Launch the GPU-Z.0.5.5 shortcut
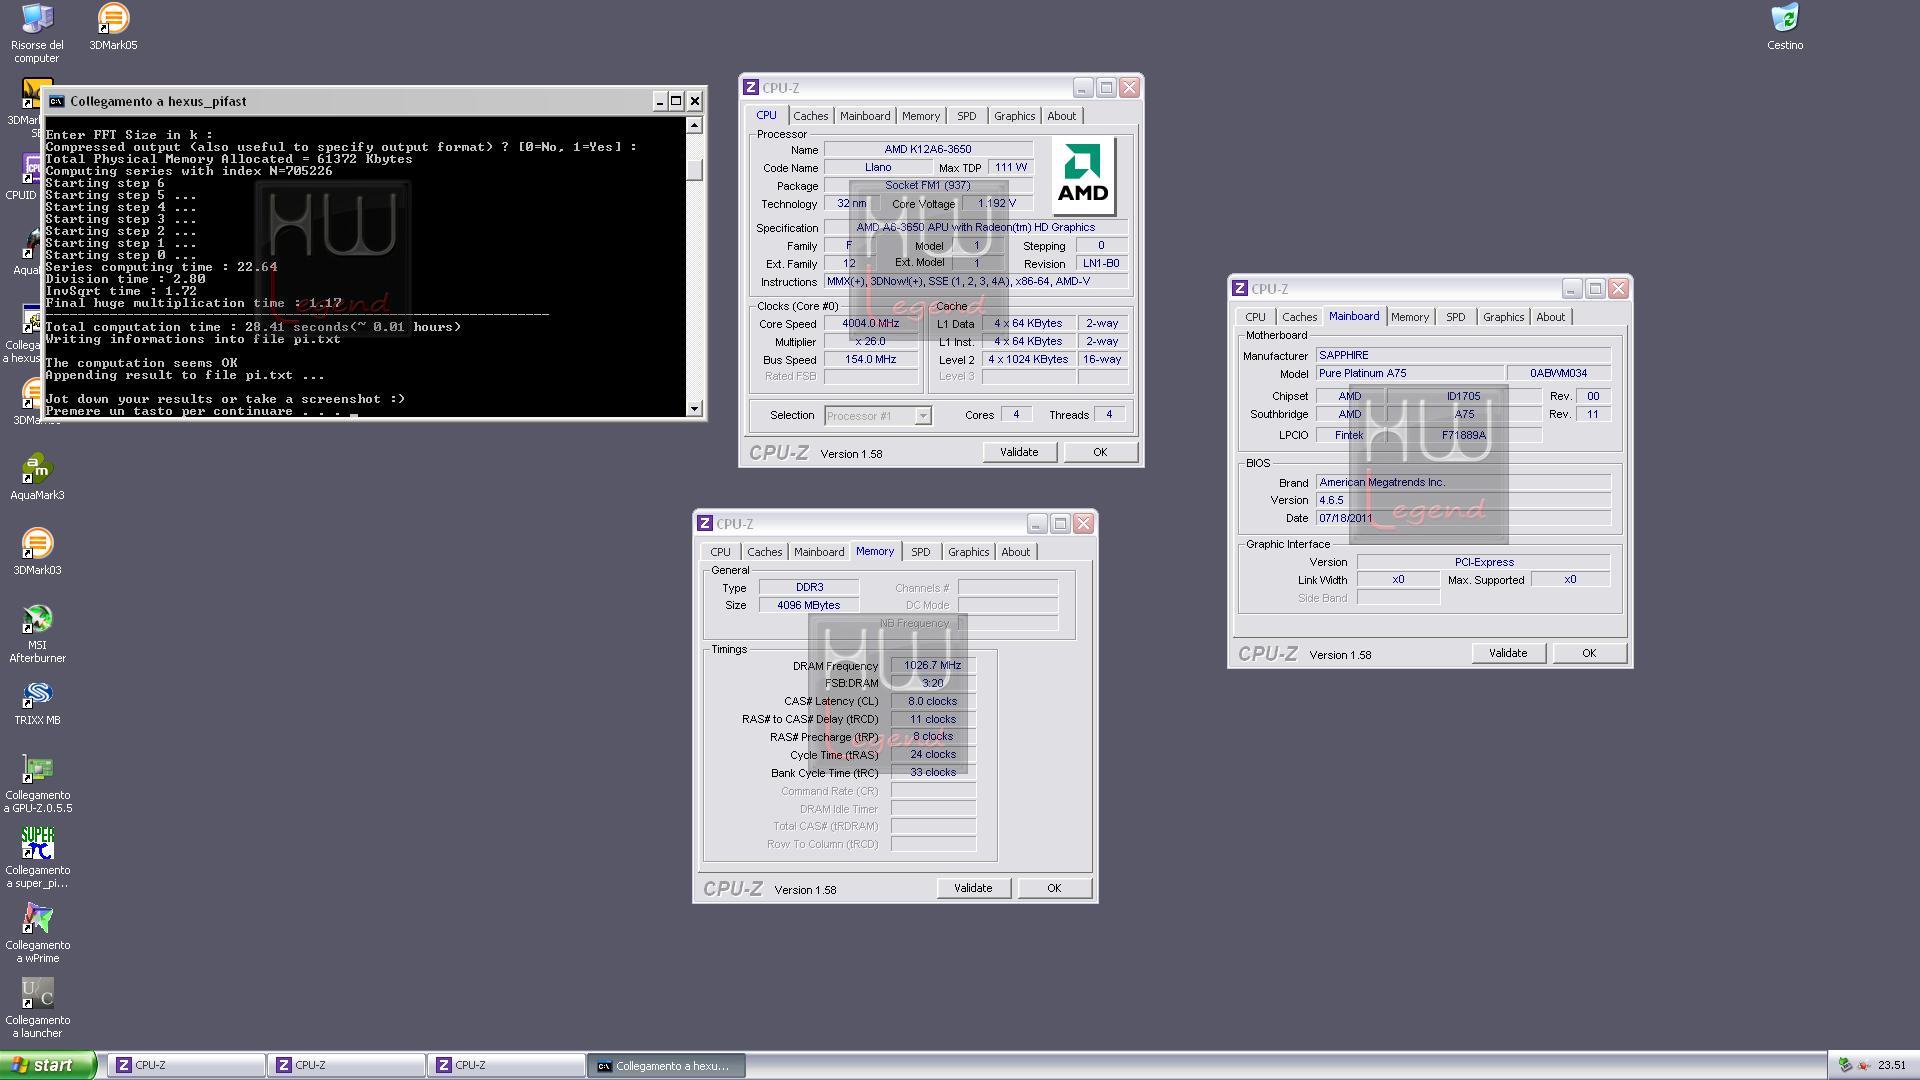1920x1080 pixels. coord(37,783)
